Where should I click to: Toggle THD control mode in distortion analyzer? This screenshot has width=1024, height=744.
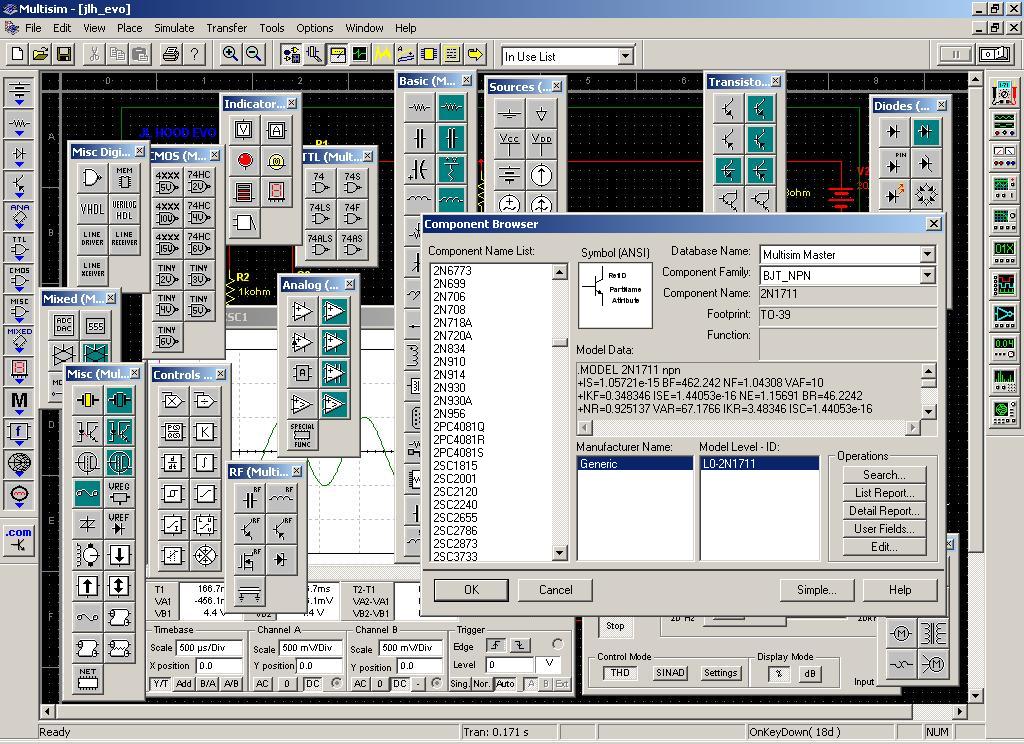point(620,673)
